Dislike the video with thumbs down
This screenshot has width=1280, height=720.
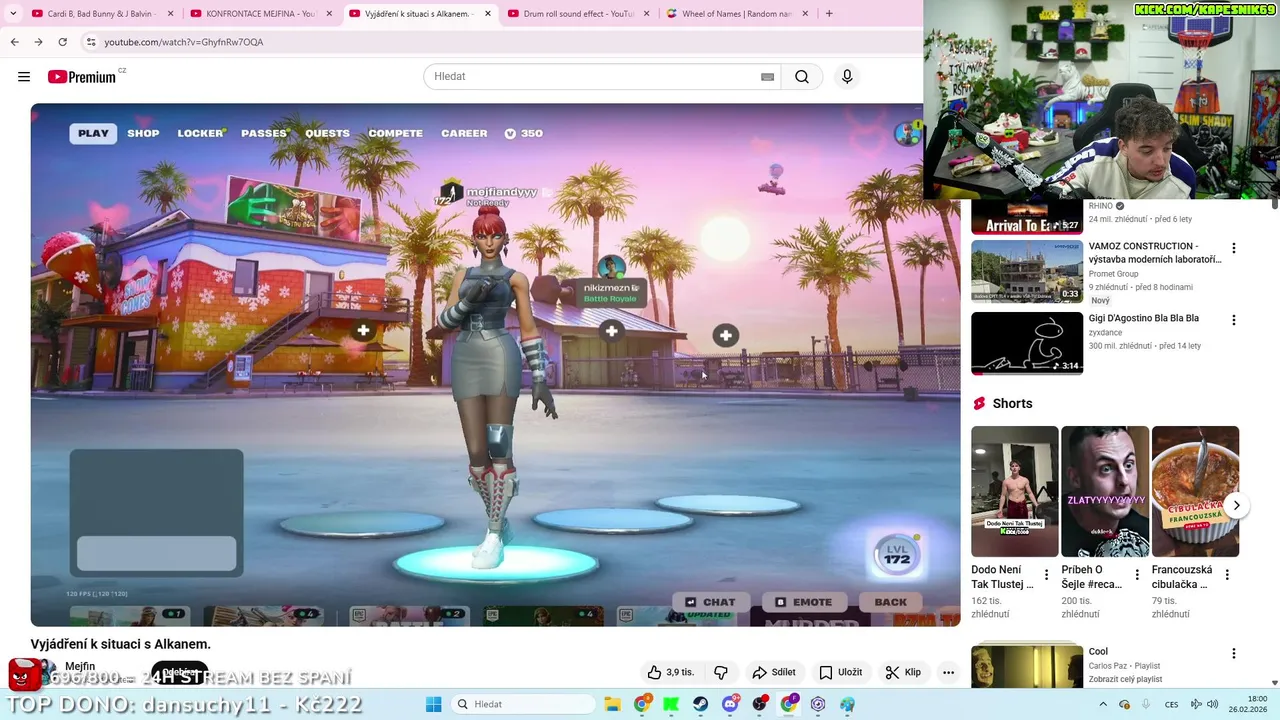point(720,673)
